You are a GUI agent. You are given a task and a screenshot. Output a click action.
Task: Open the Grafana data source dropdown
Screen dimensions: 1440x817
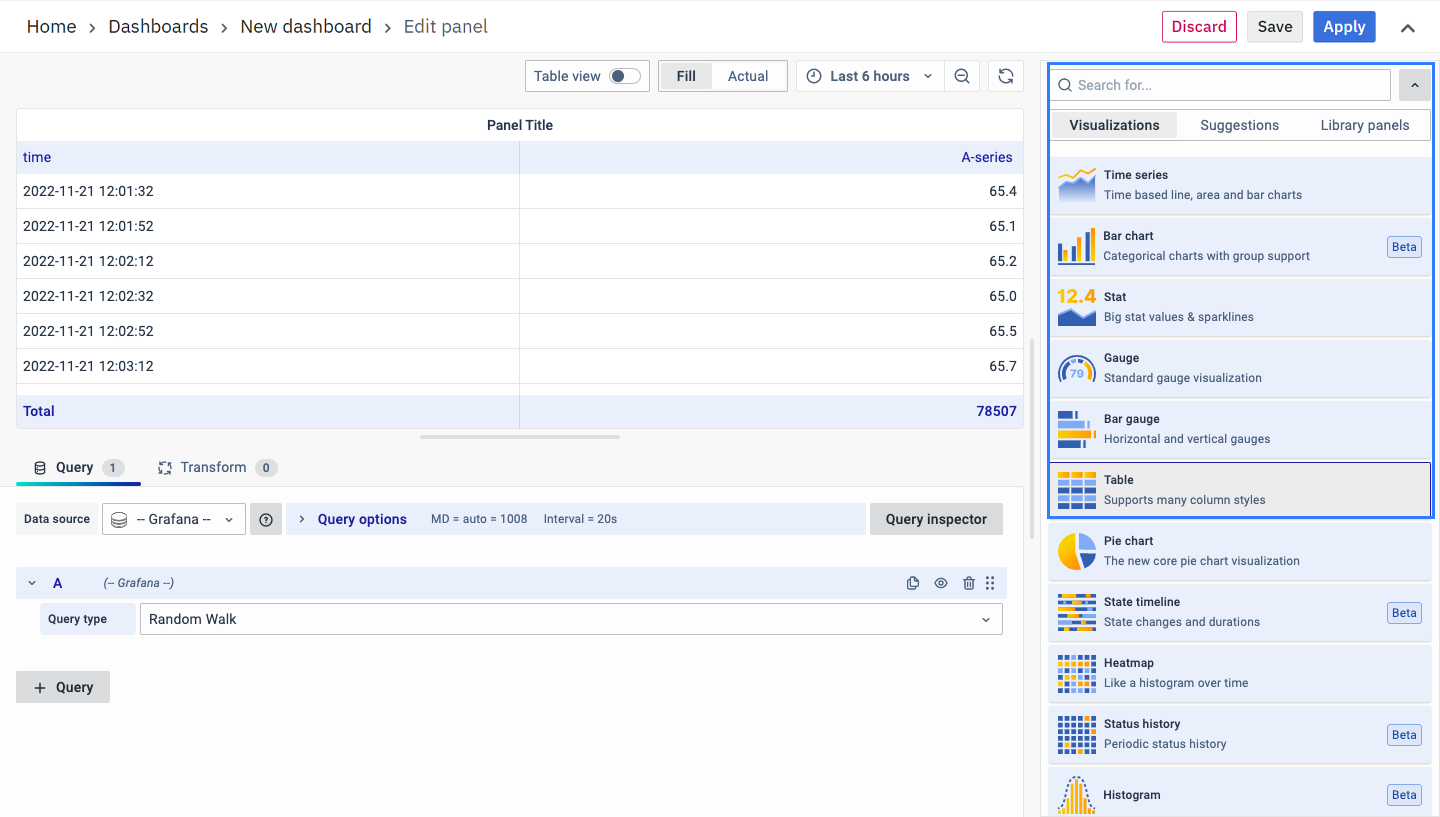click(x=174, y=519)
